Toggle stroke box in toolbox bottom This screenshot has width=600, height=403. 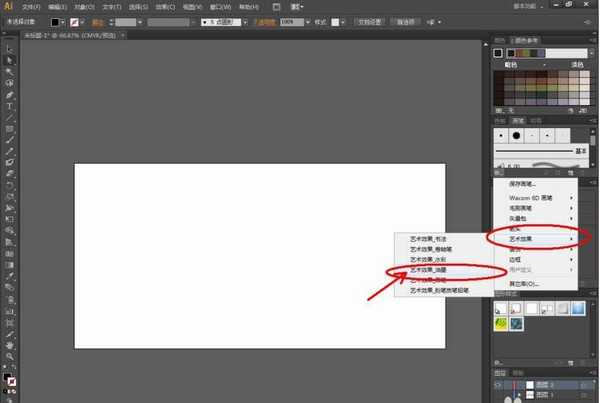[x=12, y=382]
